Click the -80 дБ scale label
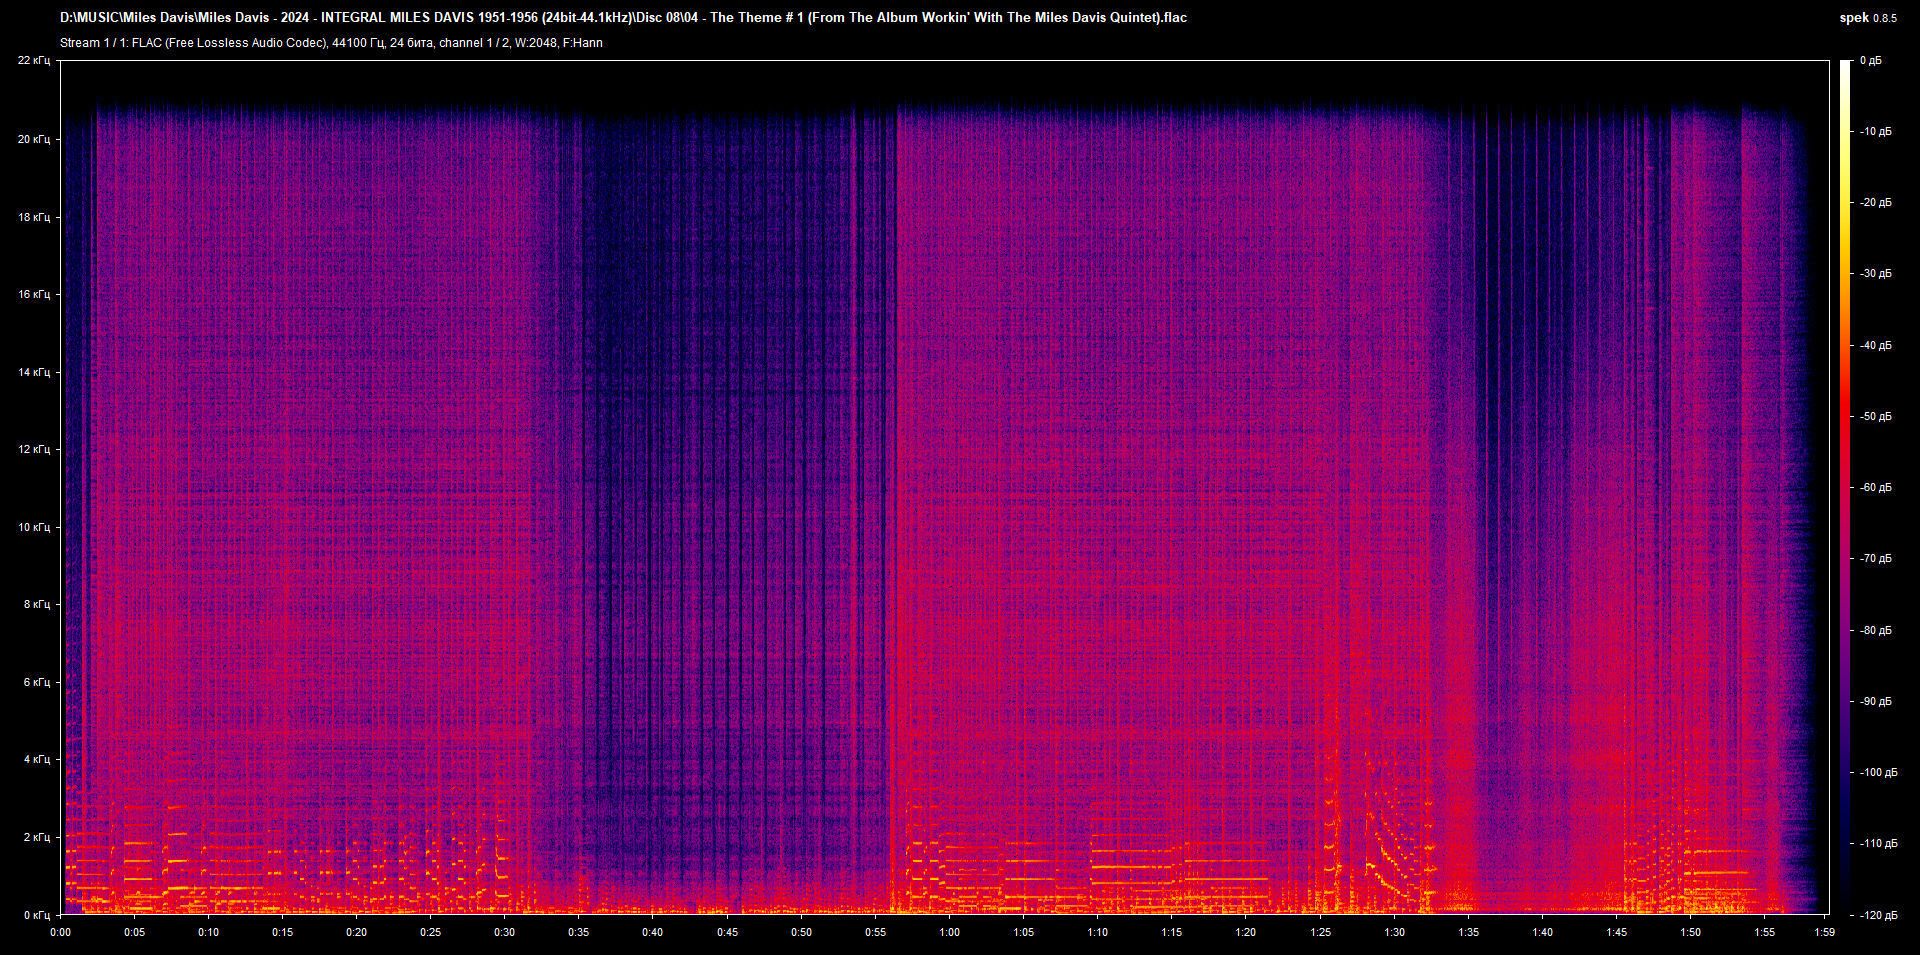 click(1875, 631)
